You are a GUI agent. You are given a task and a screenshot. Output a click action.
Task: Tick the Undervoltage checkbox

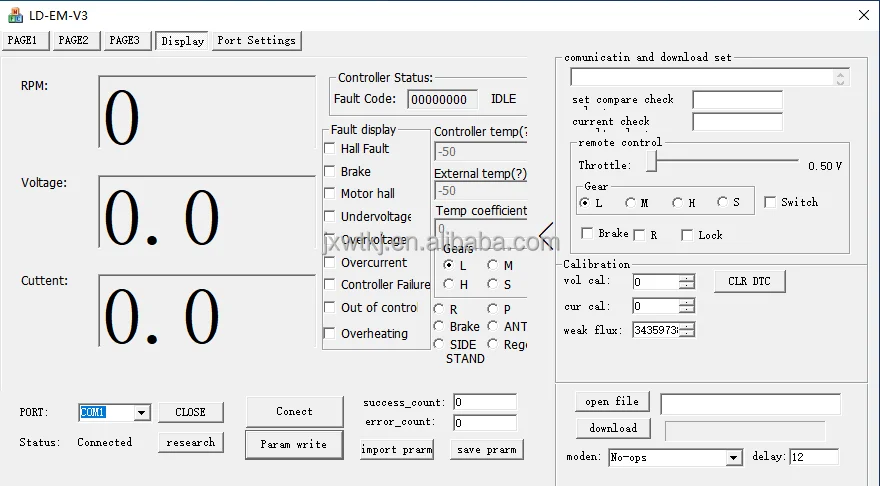(x=330, y=216)
